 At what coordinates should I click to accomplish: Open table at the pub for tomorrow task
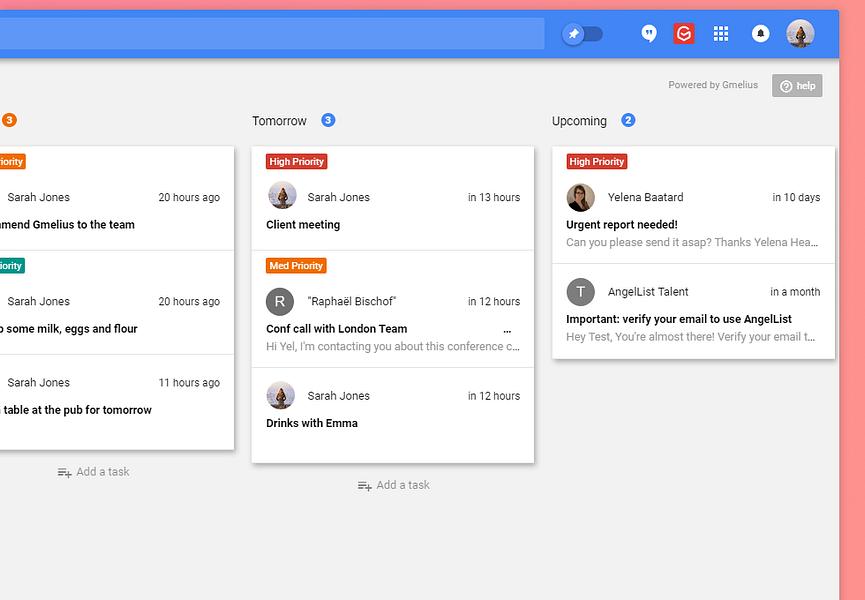76,410
